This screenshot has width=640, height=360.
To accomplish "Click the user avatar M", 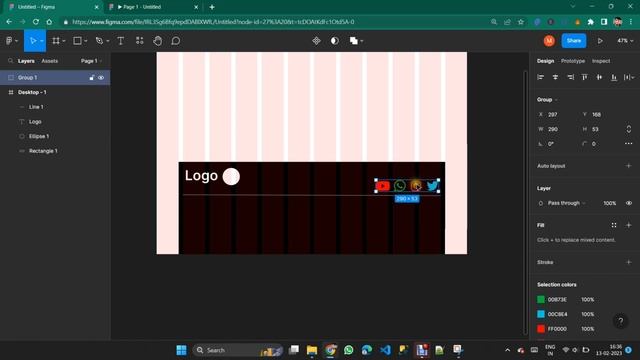I will point(549,41).
